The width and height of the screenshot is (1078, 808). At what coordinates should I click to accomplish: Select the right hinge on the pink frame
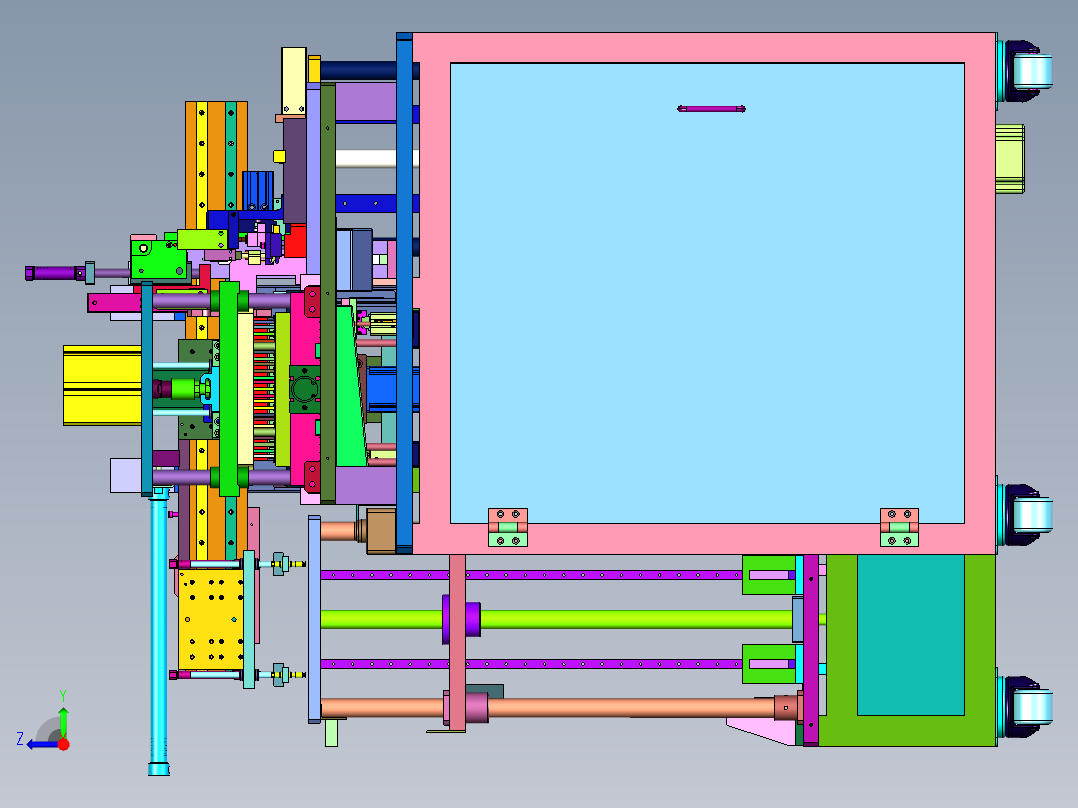899,527
